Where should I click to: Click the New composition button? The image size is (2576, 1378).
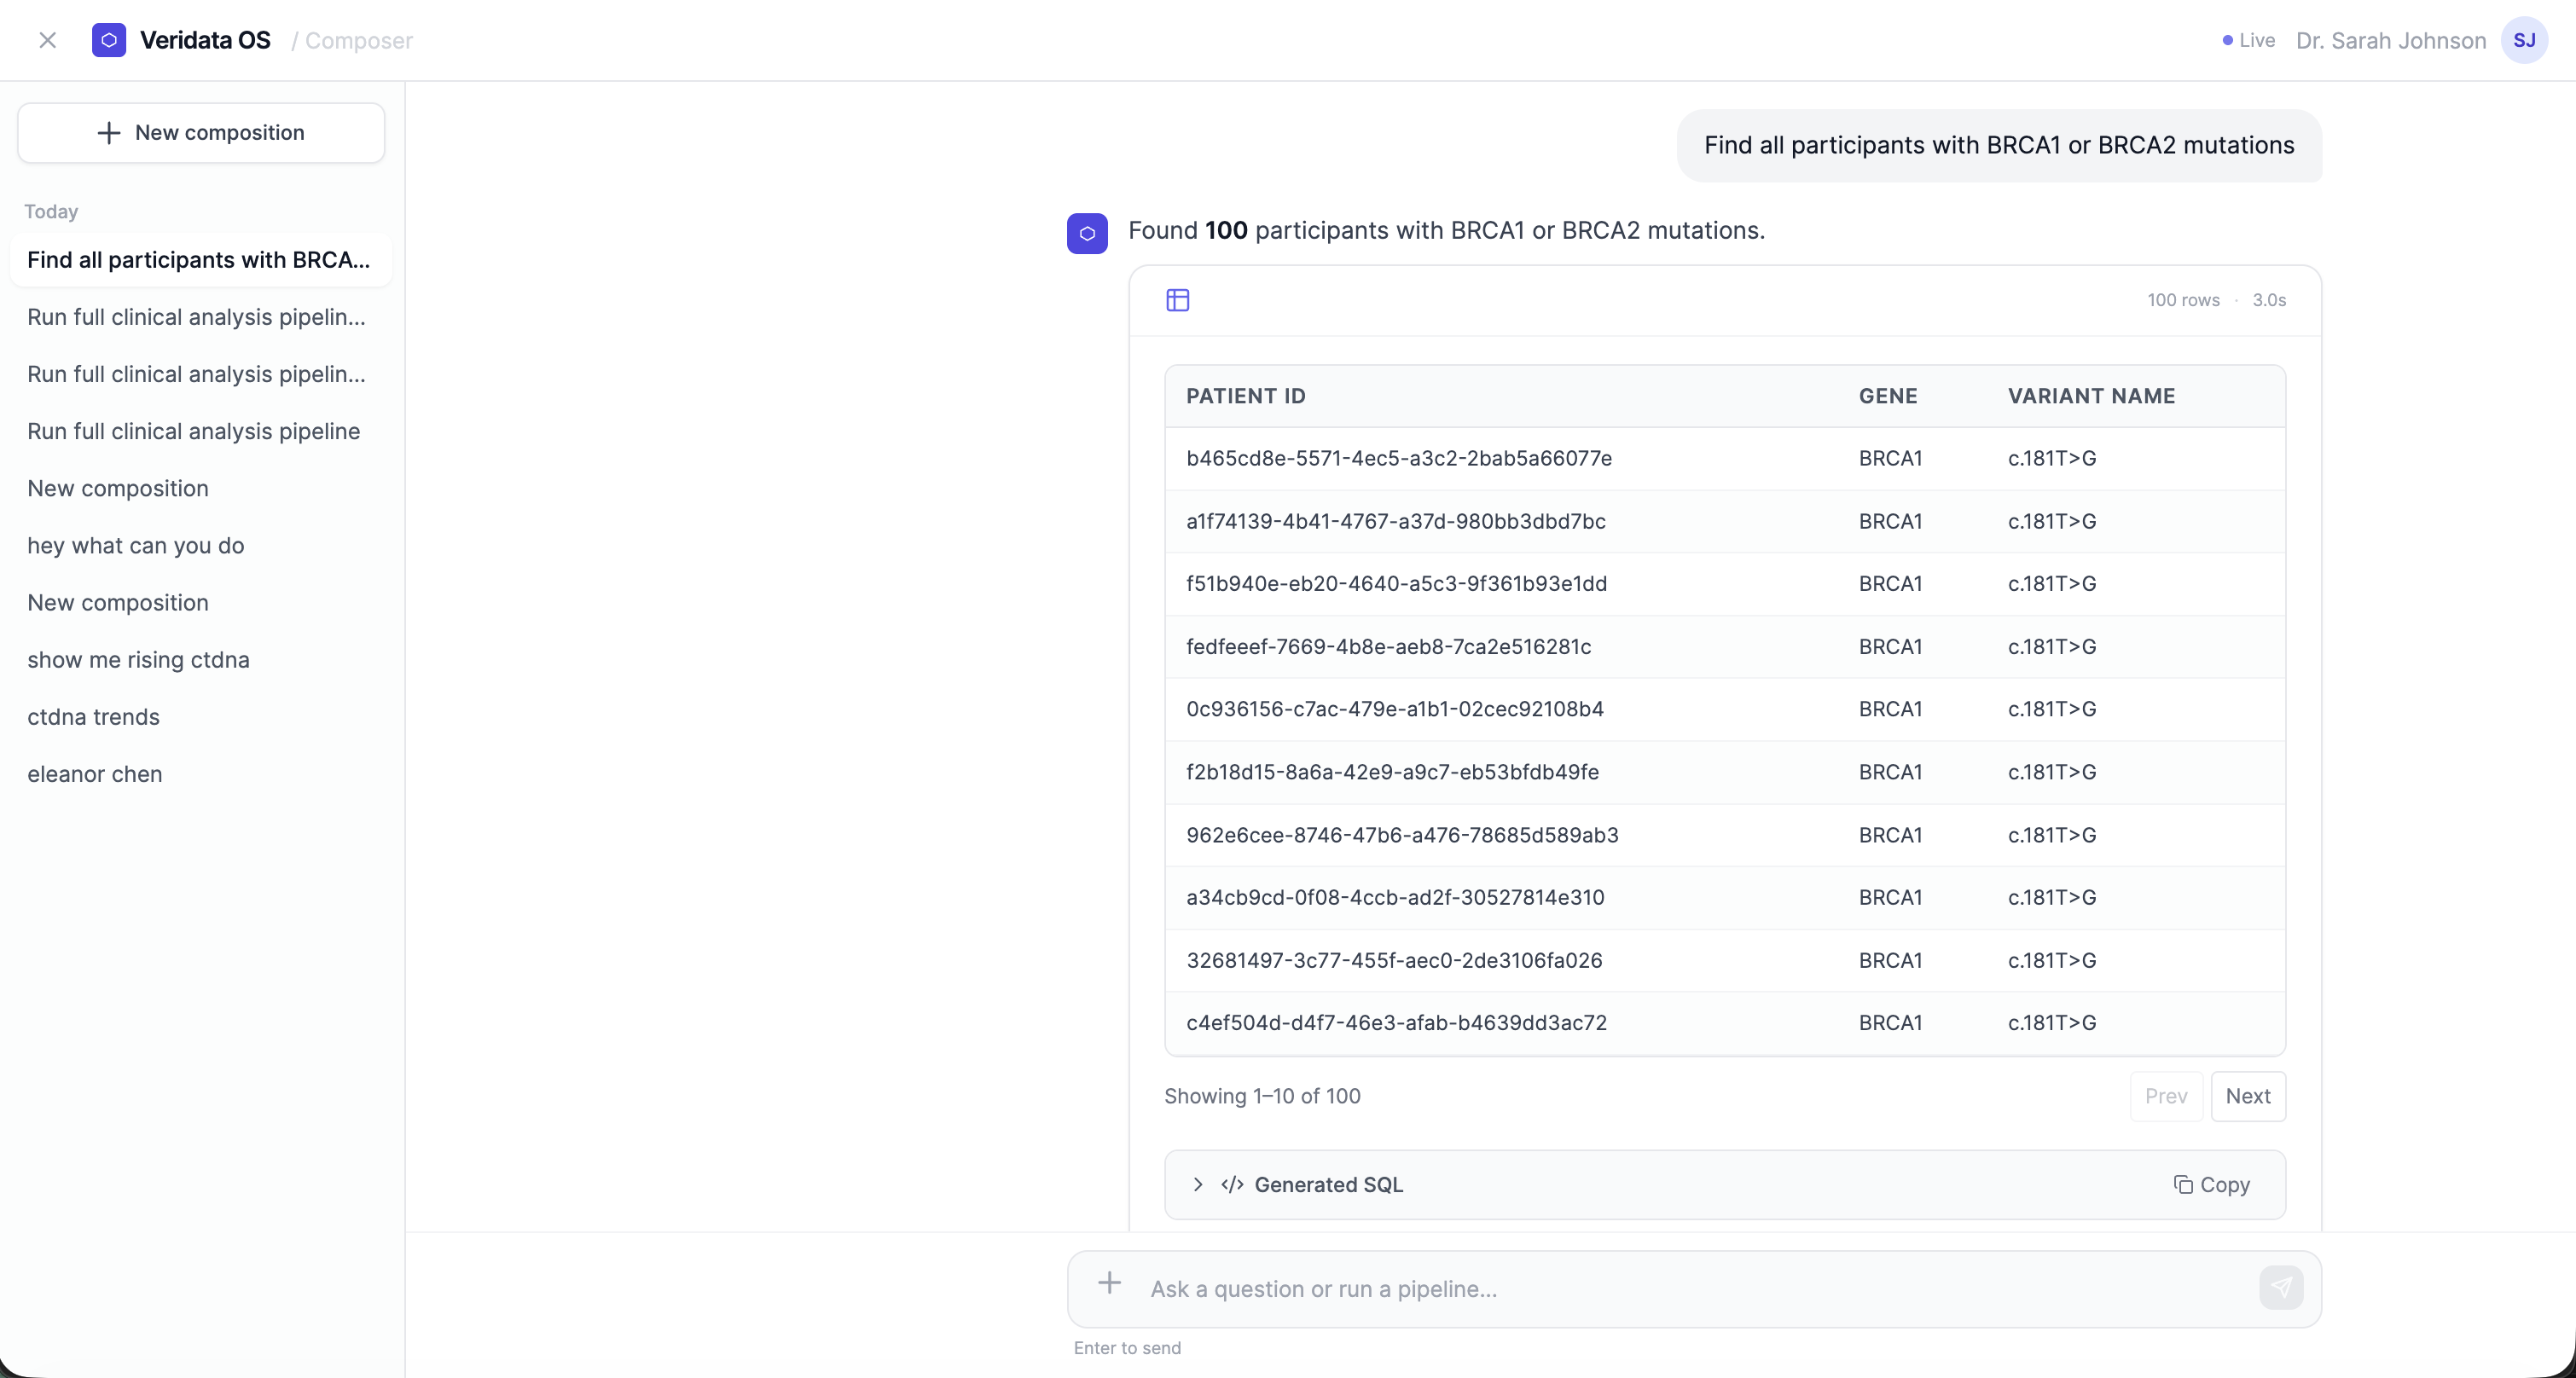pyautogui.click(x=200, y=133)
